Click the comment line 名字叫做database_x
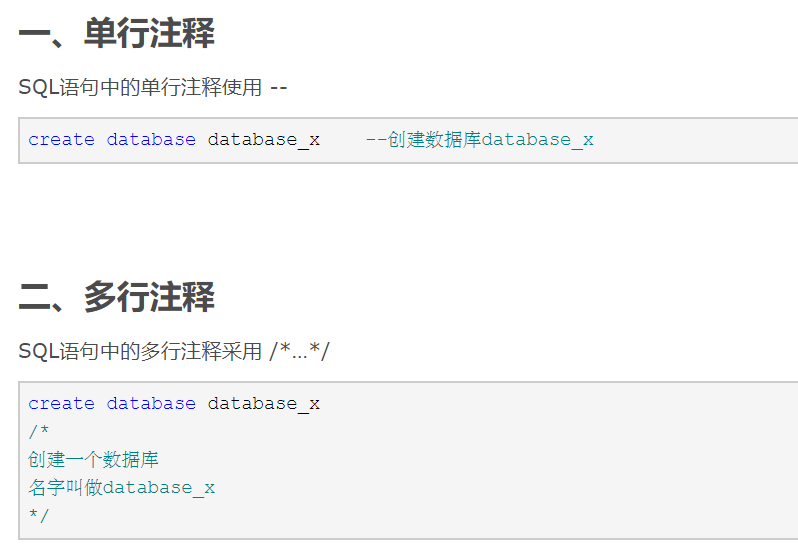798x555 pixels. tap(122, 487)
